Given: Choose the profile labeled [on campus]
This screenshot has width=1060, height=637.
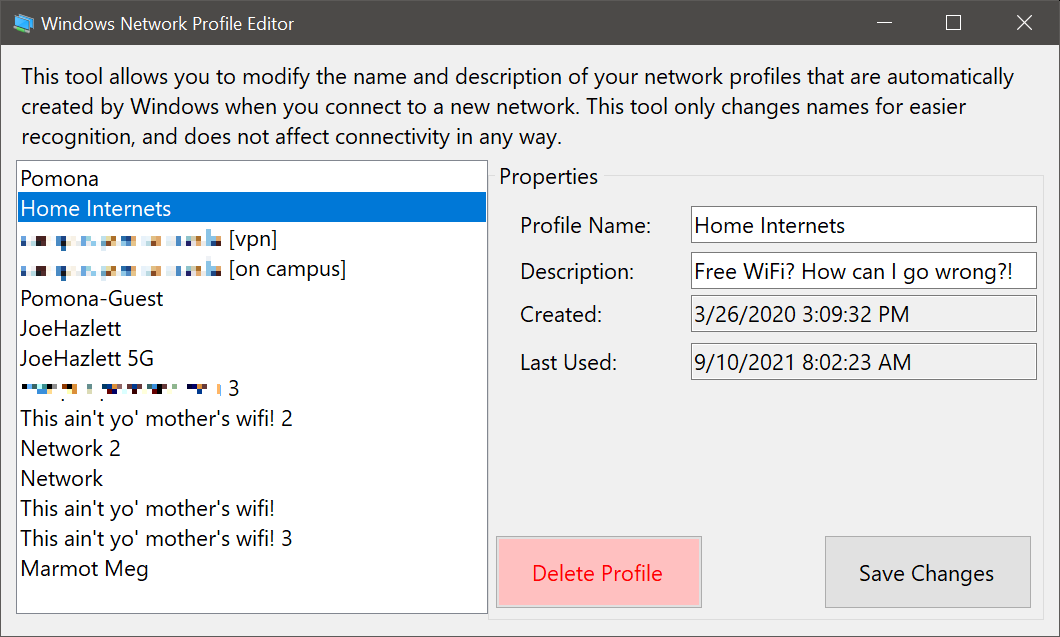Looking at the screenshot, I should (x=183, y=269).
